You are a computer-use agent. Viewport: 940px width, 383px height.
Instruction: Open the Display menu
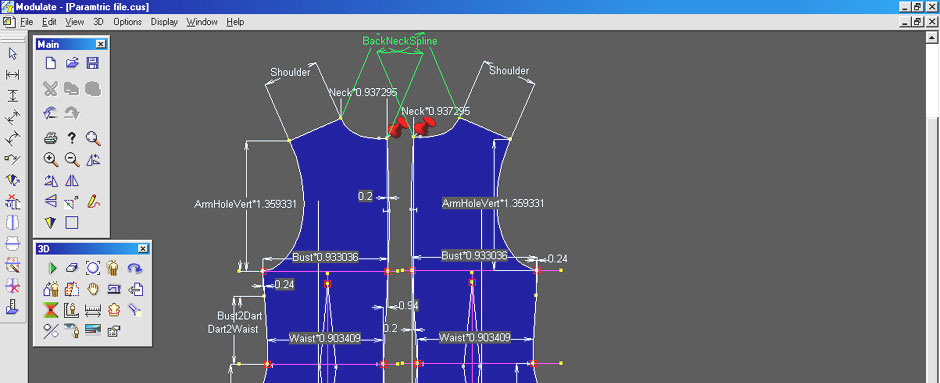164,22
